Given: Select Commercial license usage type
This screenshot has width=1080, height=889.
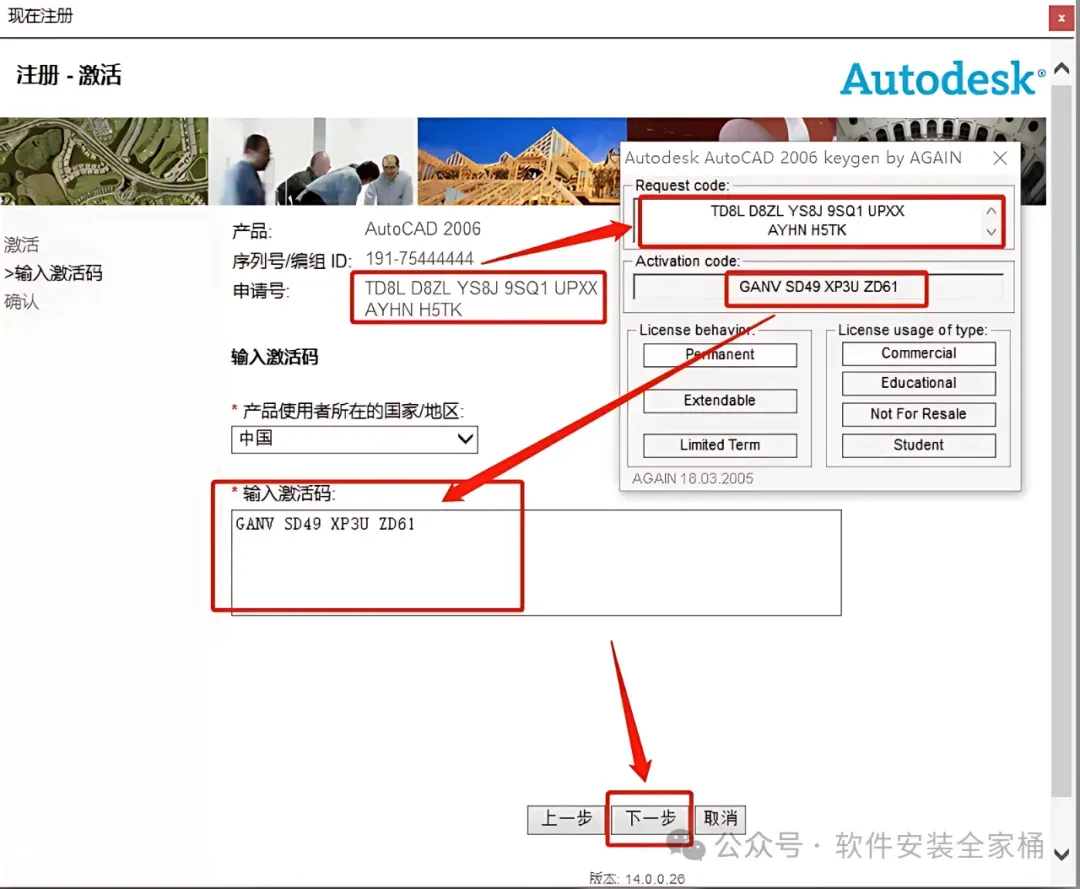Looking at the screenshot, I should pyautogui.click(x=919, y=353).
